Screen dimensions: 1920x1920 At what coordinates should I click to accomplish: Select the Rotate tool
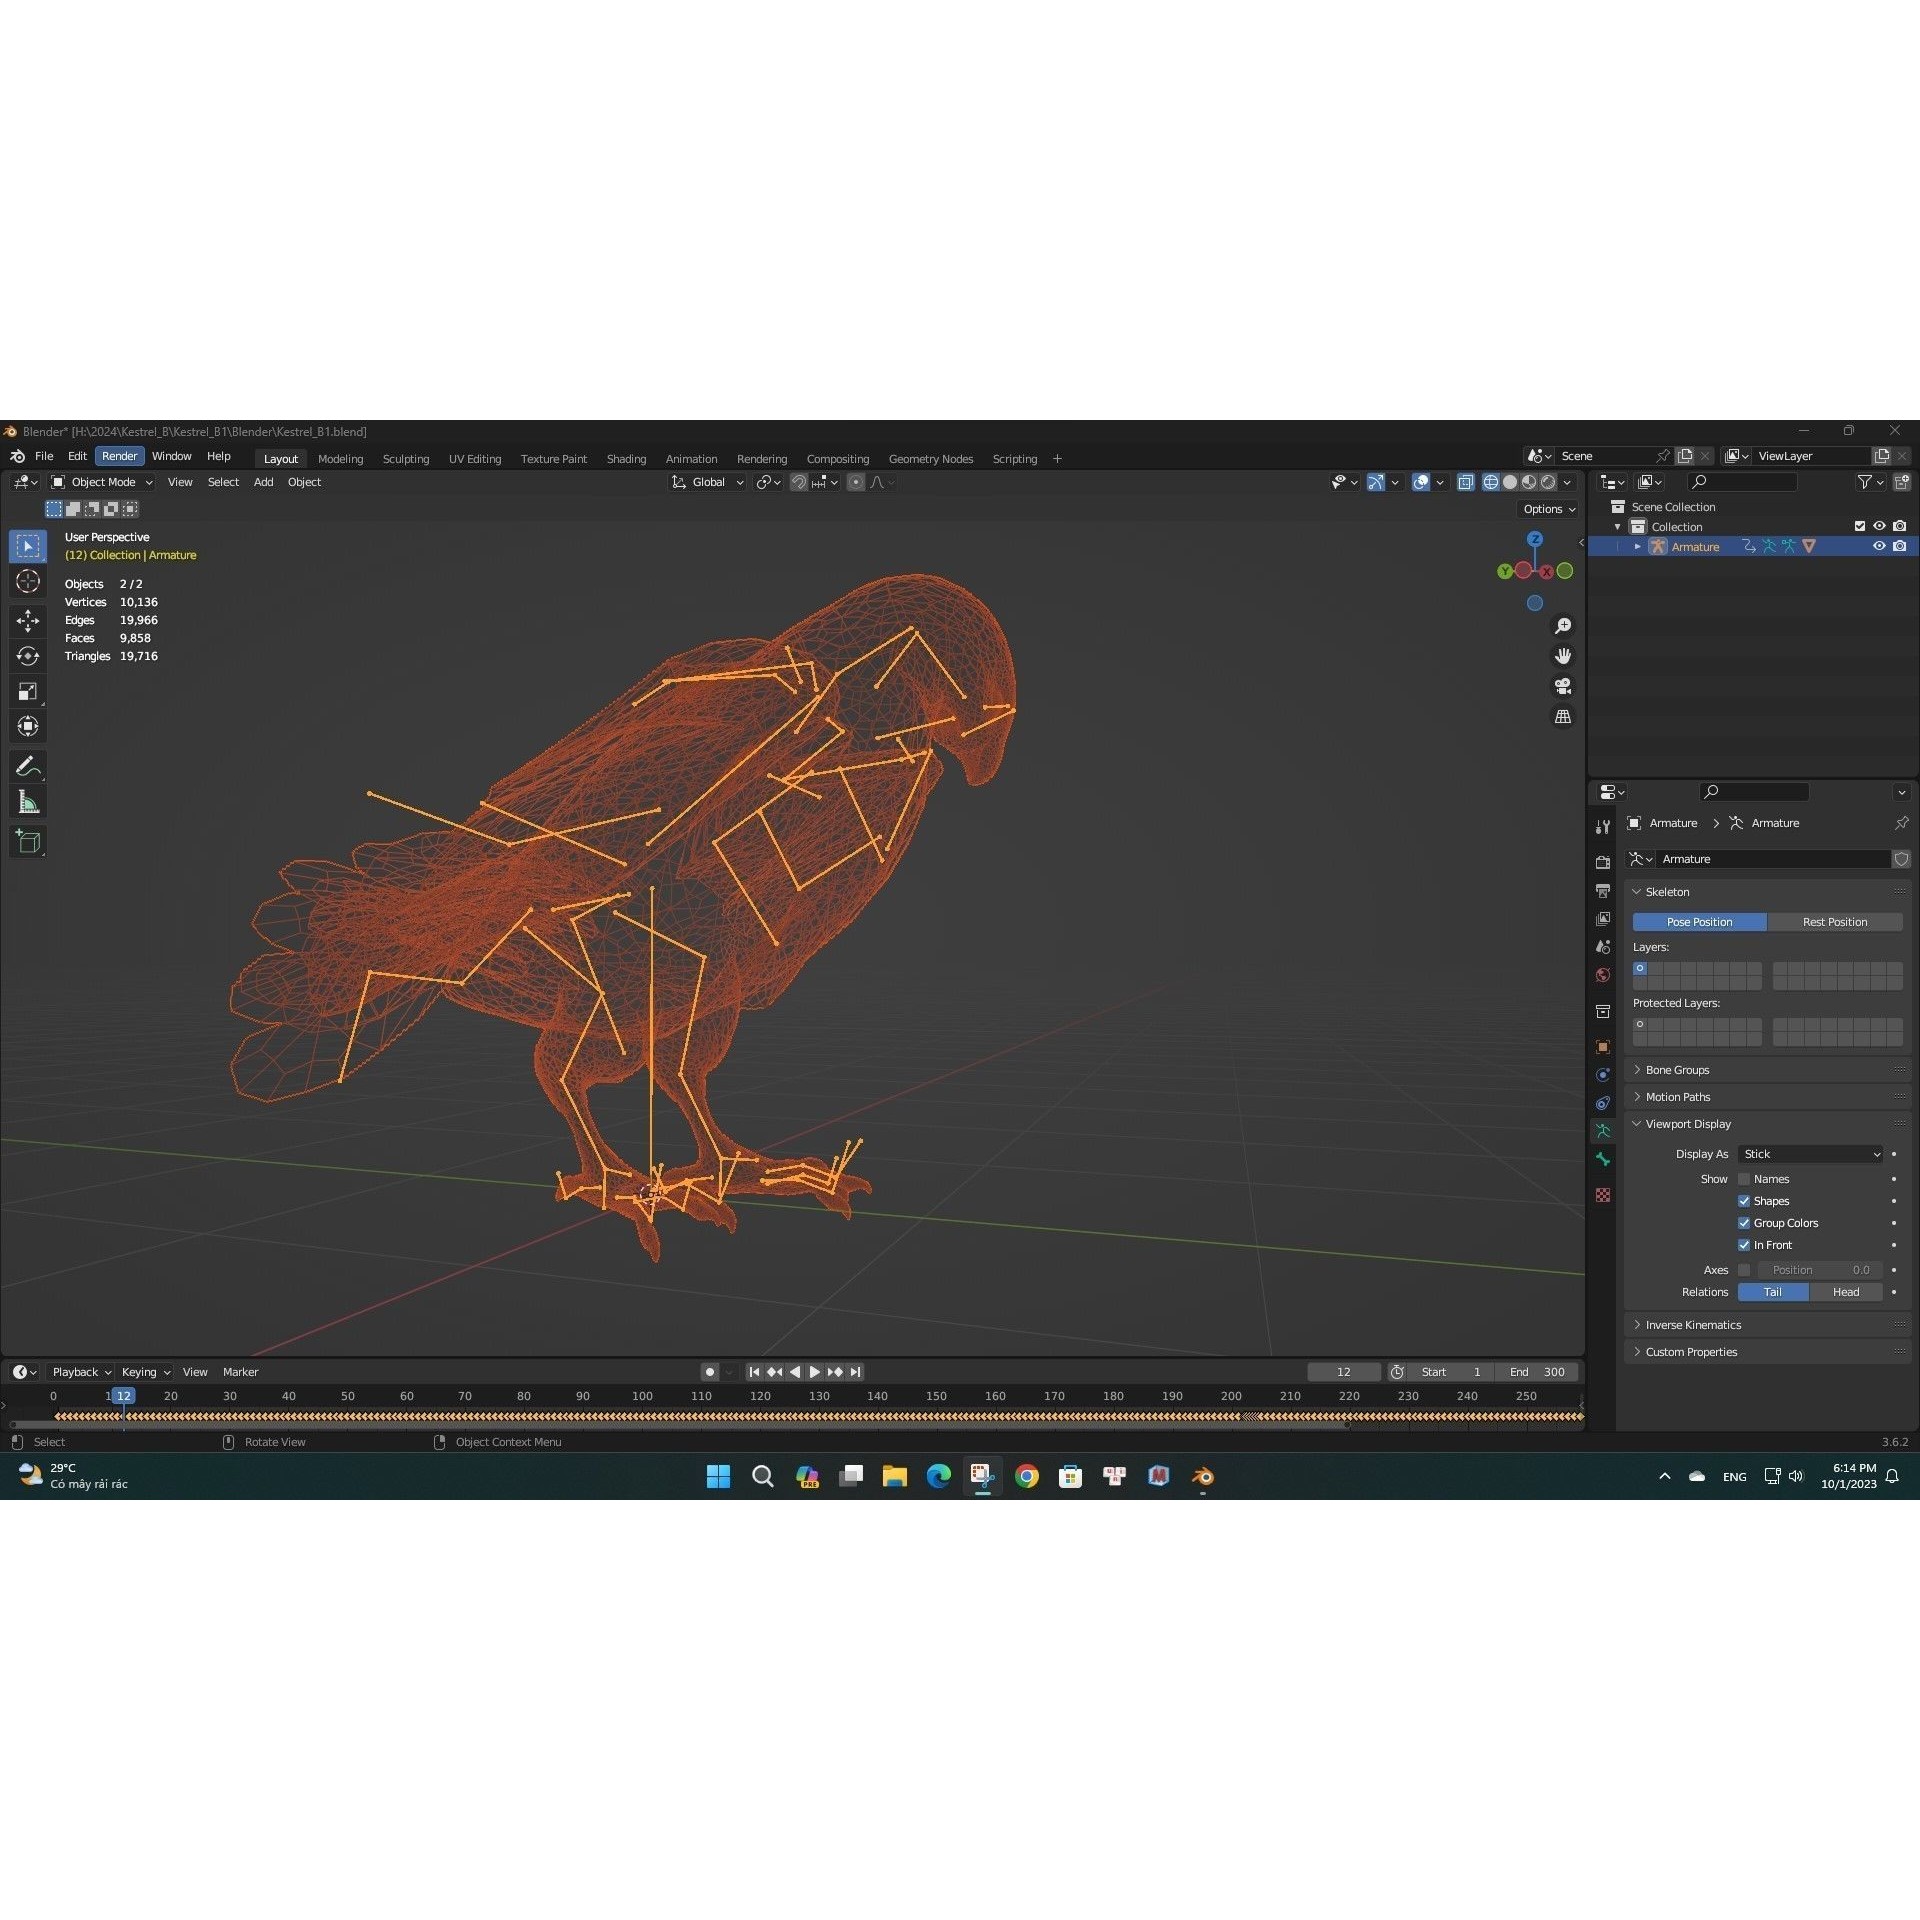pyautogui.click(x=28, y=656)
